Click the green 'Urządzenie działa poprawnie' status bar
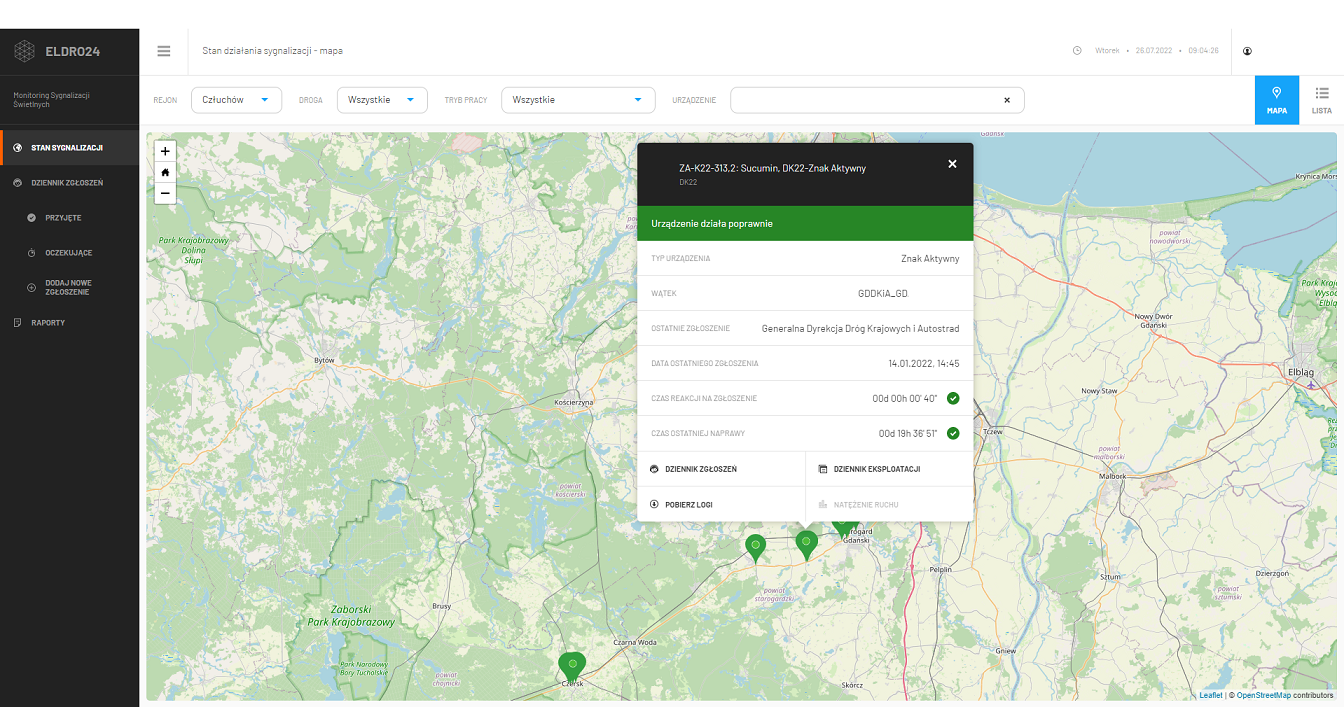This screenshot has width=1344, height=707. click(805, 223)
